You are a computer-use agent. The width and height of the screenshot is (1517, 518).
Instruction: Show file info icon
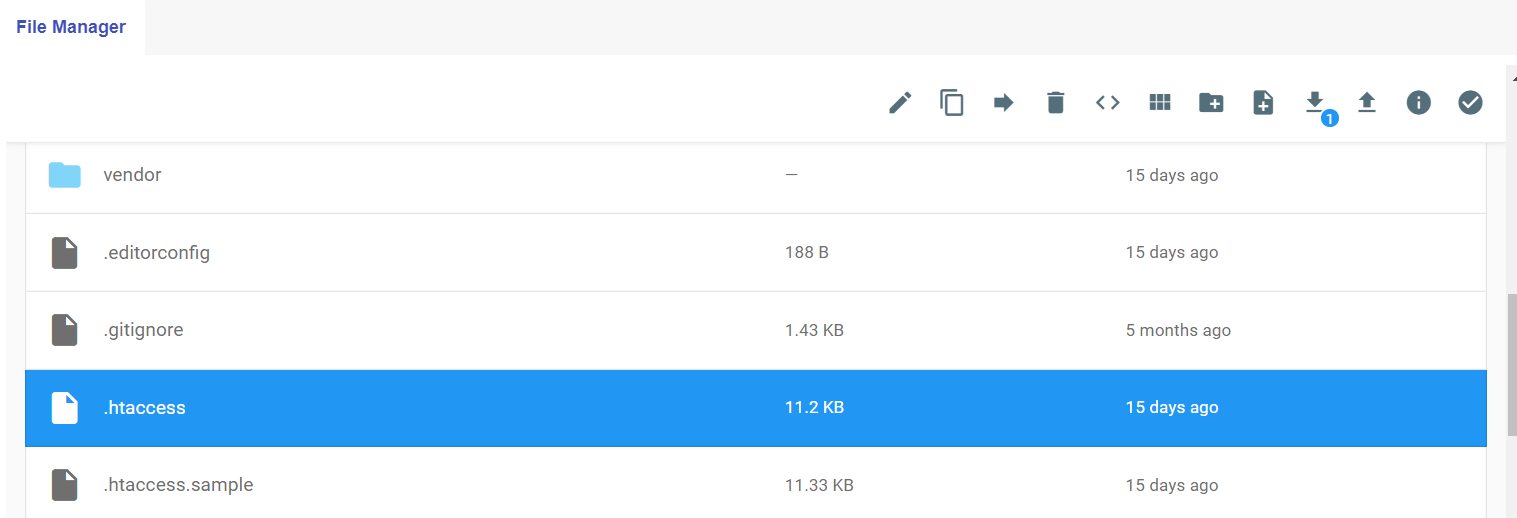tap(1419, 102)
